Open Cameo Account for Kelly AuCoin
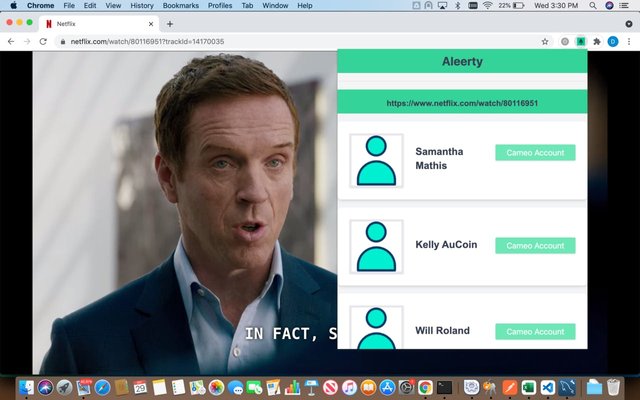This screenshot has height=400, width=640. pyautogui.click(x=535, y=246)
